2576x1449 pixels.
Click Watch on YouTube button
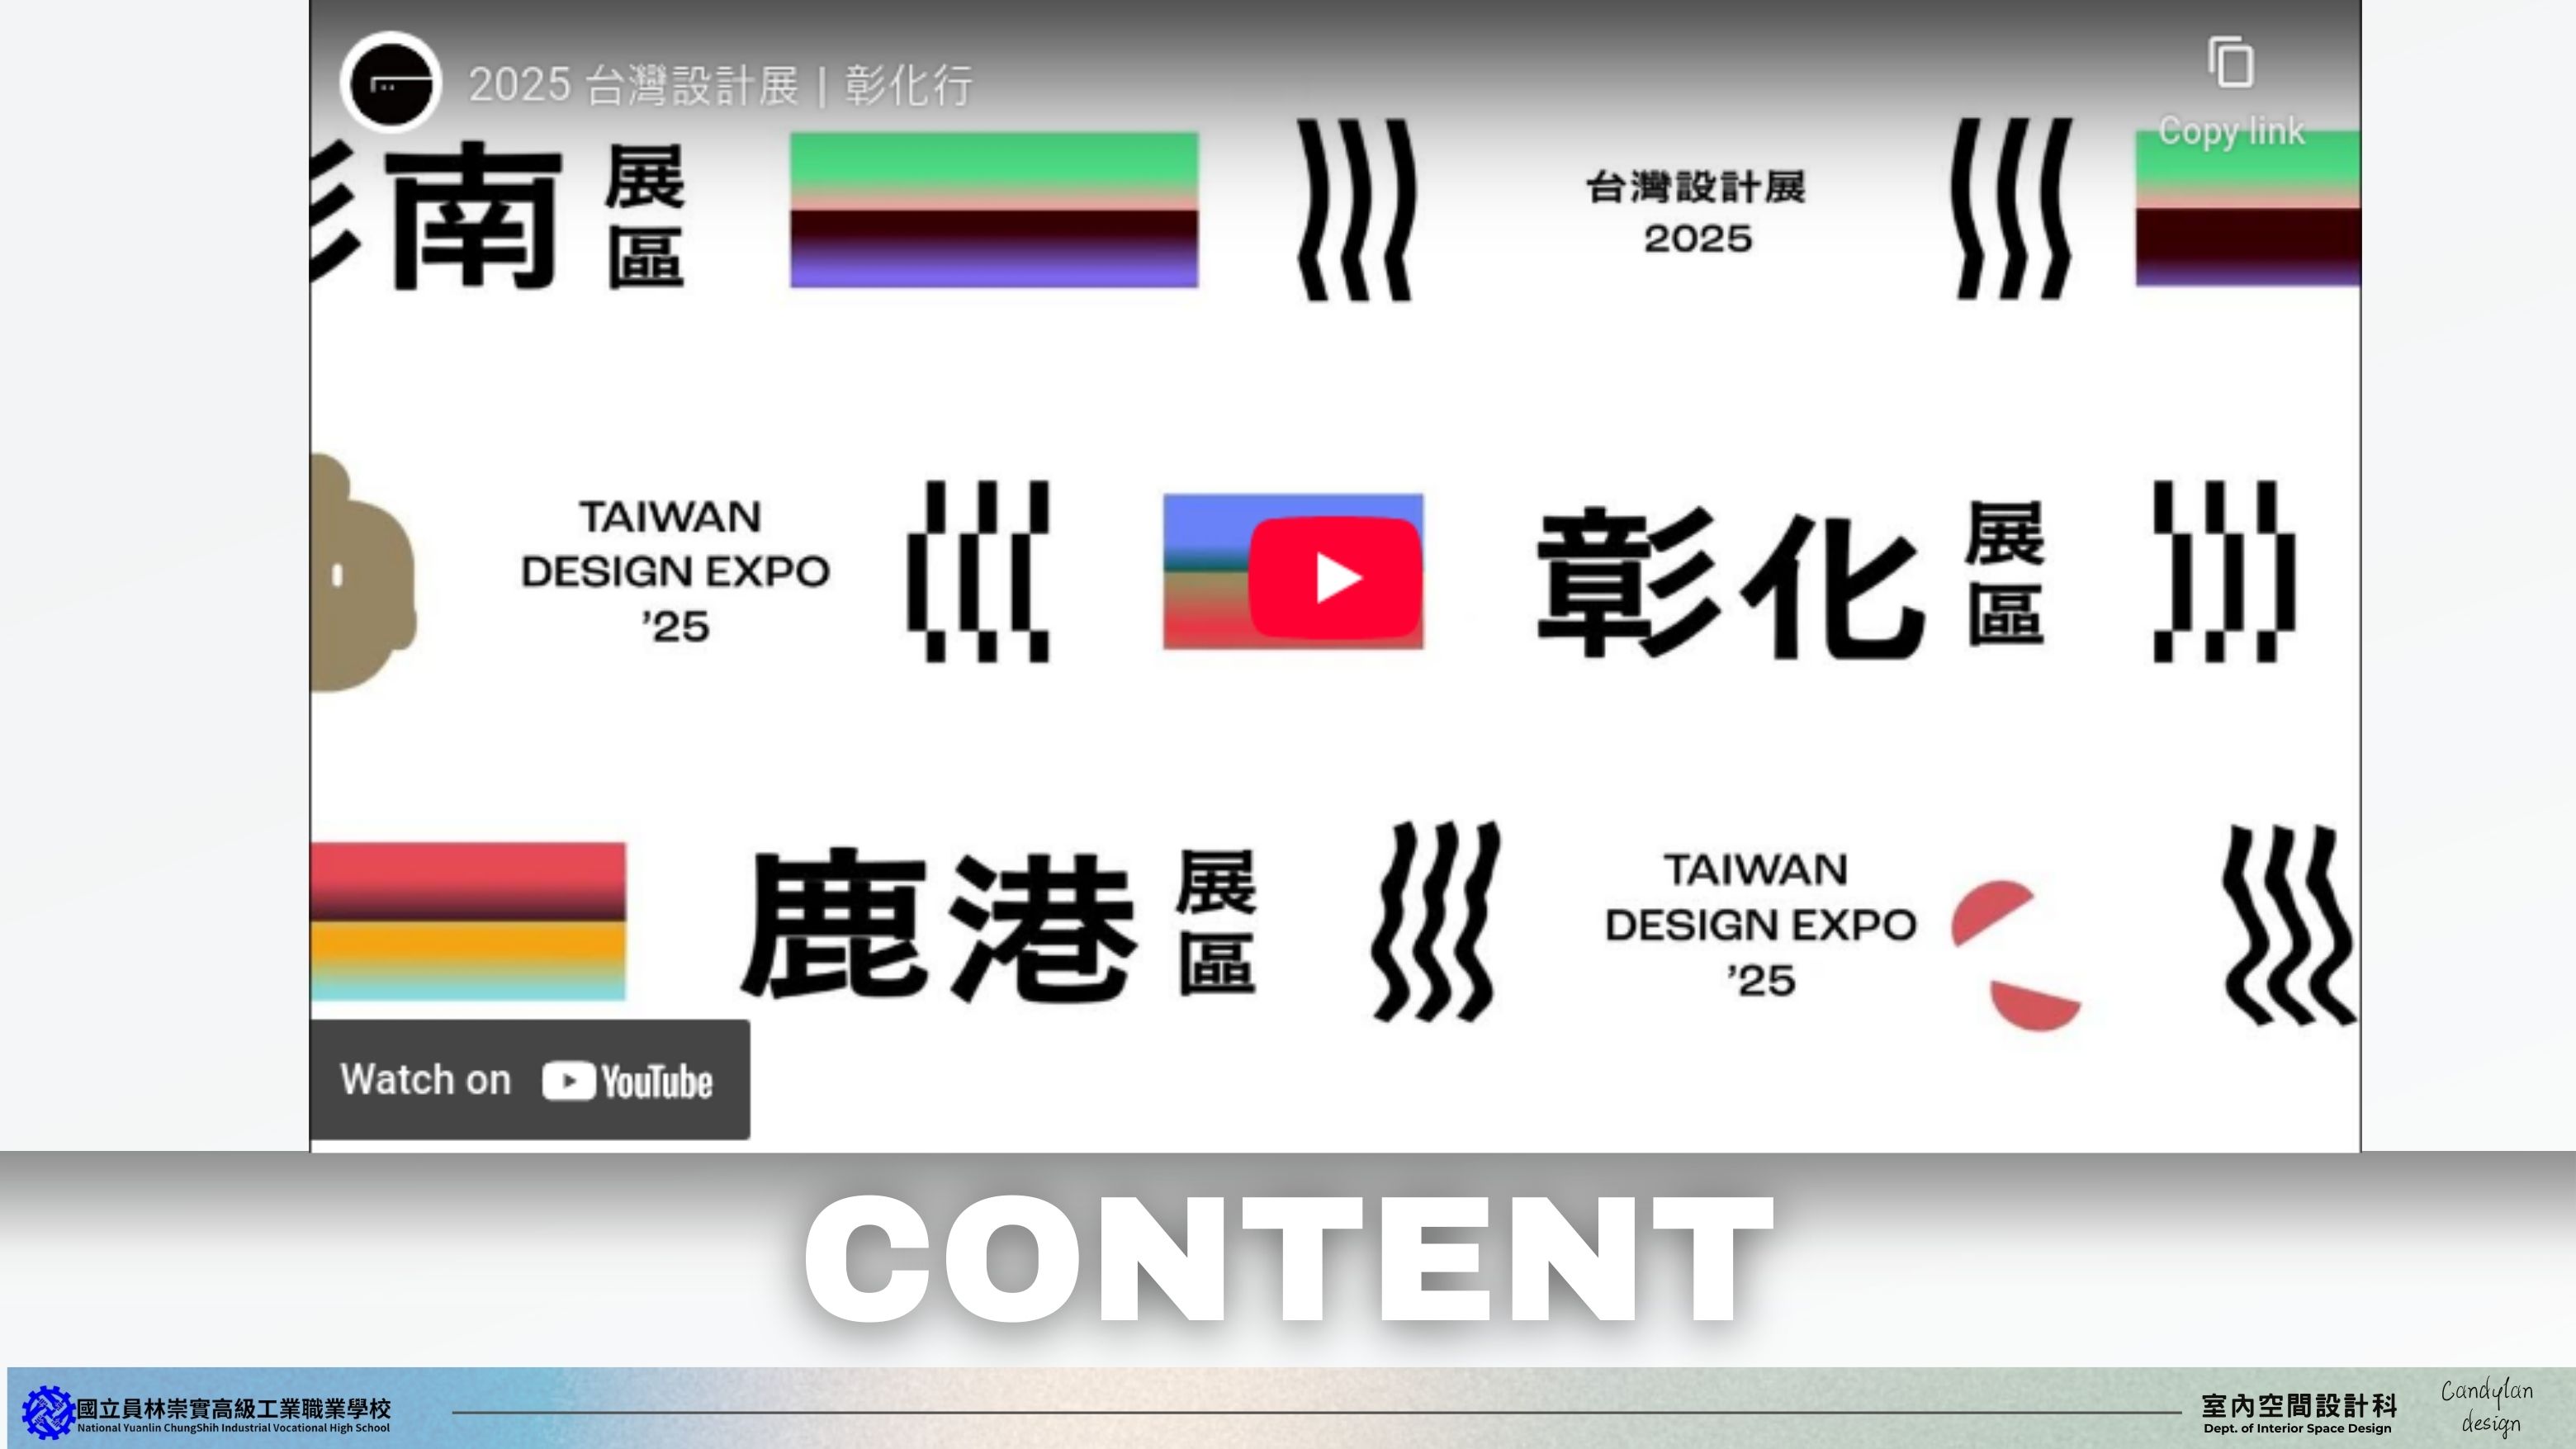tap(529, 1080)
